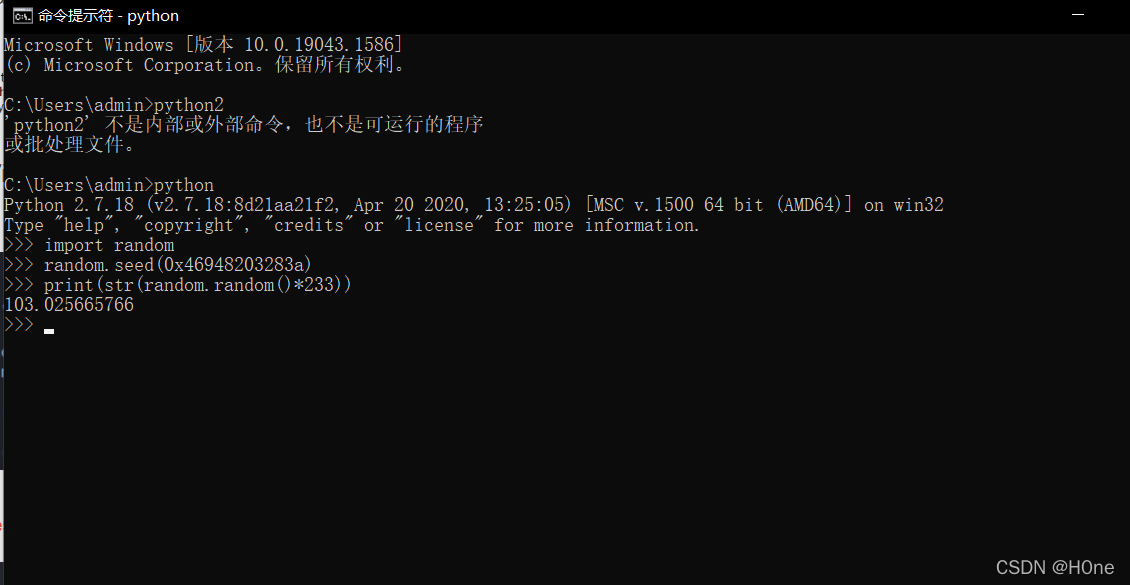Click the output value 103.025665766
Image resolution: width=1130 pixels, height=585 pixels.
click(x=69, y=305)
